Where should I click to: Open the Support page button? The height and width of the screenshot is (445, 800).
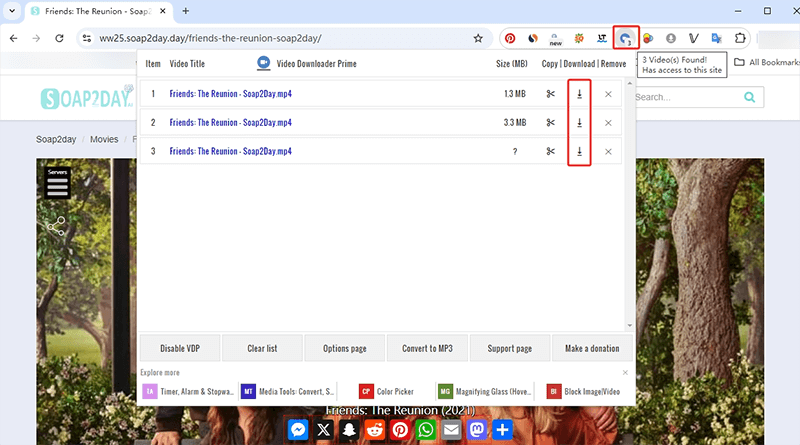[510, 348]
